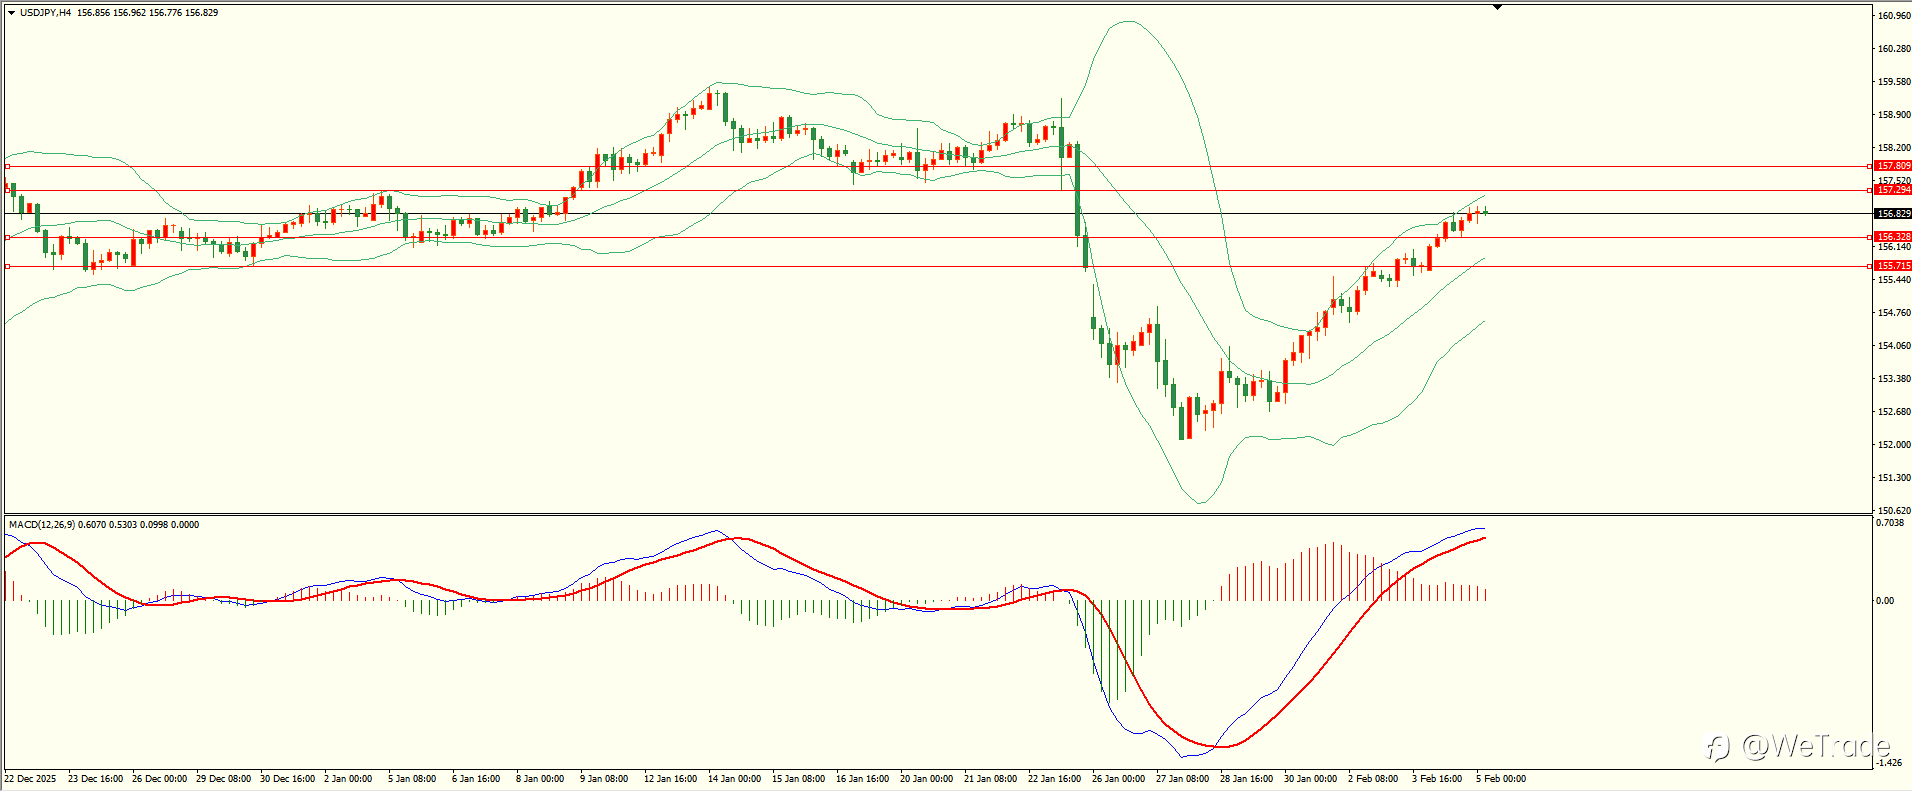Click the 0.7038 MACD scale value
The image size is (1912, 792).
[x=1890, y=523]
